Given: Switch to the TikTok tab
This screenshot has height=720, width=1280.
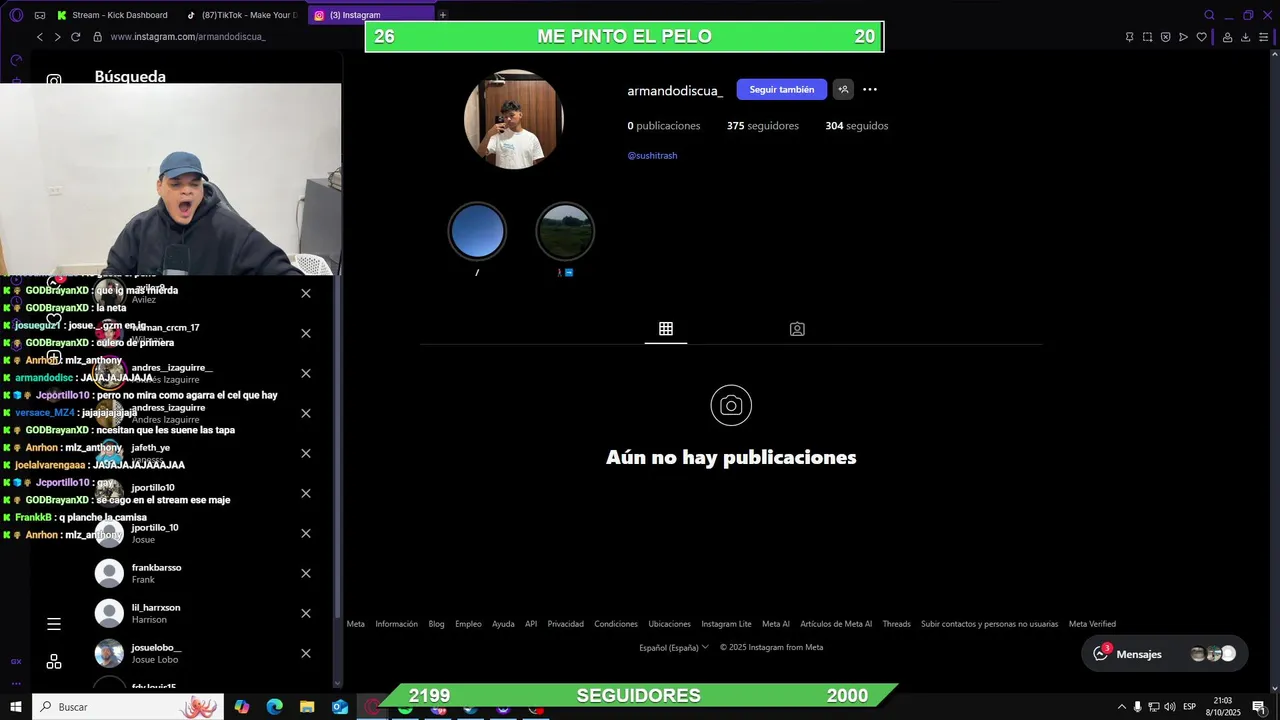Looking at the screenshot, I should (242, 15).
